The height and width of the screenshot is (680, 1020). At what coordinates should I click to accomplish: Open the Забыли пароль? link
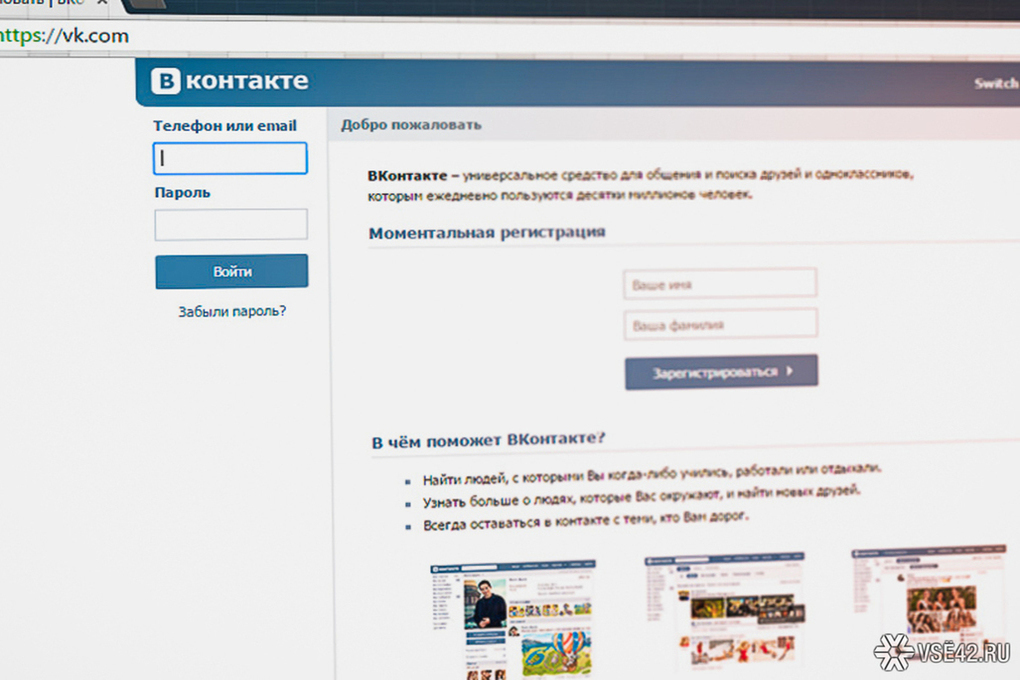pyautogui.click(x=232, y=312)
